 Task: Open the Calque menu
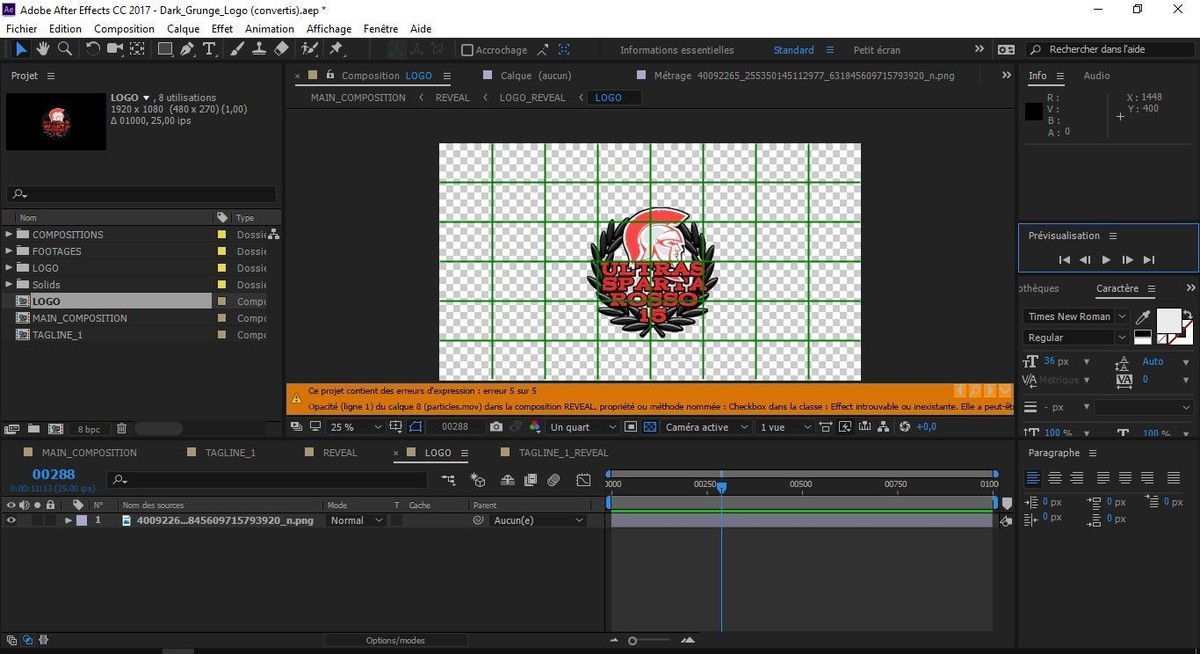183,29
